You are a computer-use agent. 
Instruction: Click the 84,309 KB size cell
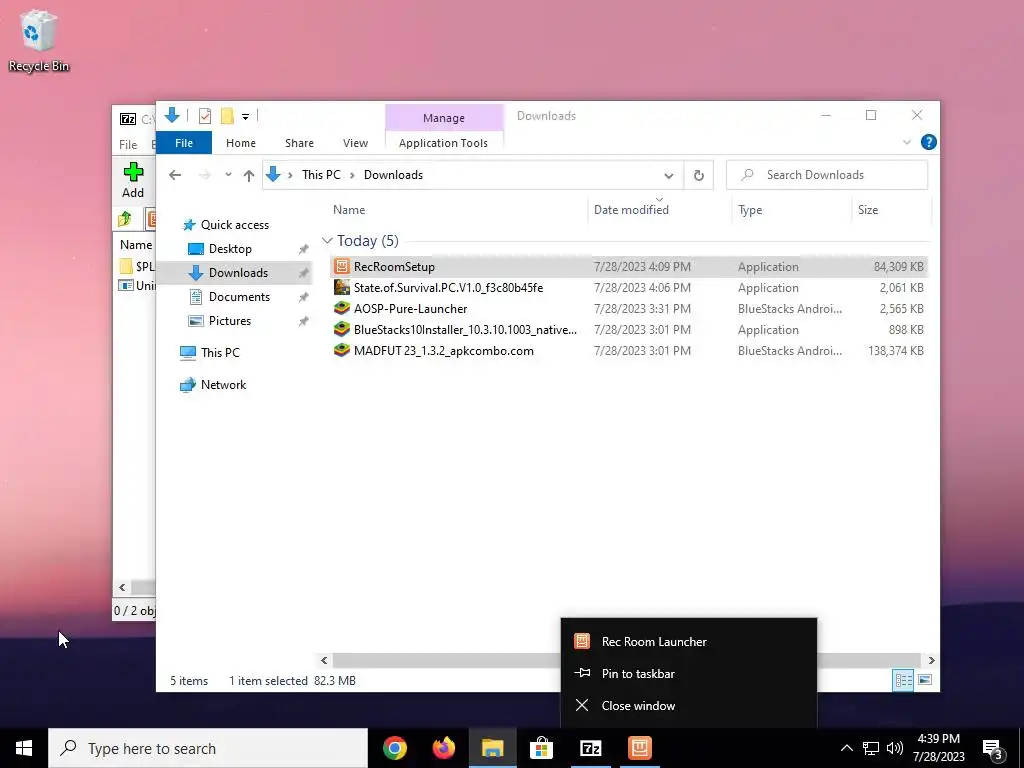click(x=899, y=266)
